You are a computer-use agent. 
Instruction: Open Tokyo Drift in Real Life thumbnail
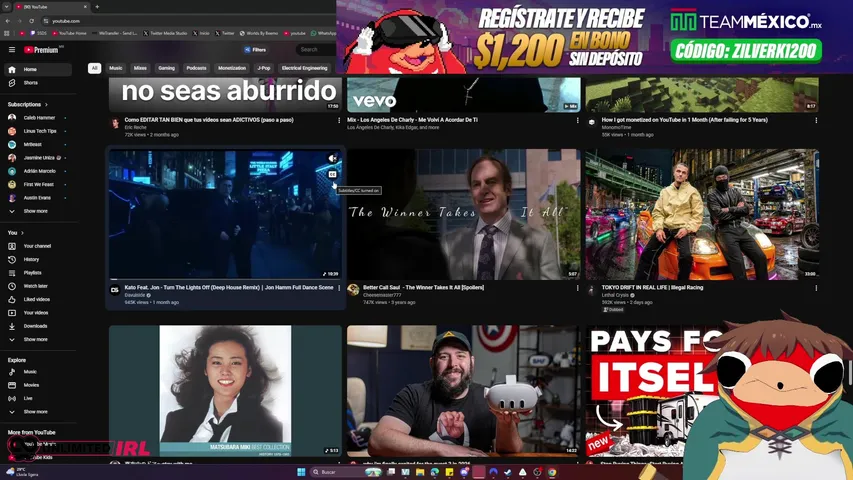(x=702, y=214)
